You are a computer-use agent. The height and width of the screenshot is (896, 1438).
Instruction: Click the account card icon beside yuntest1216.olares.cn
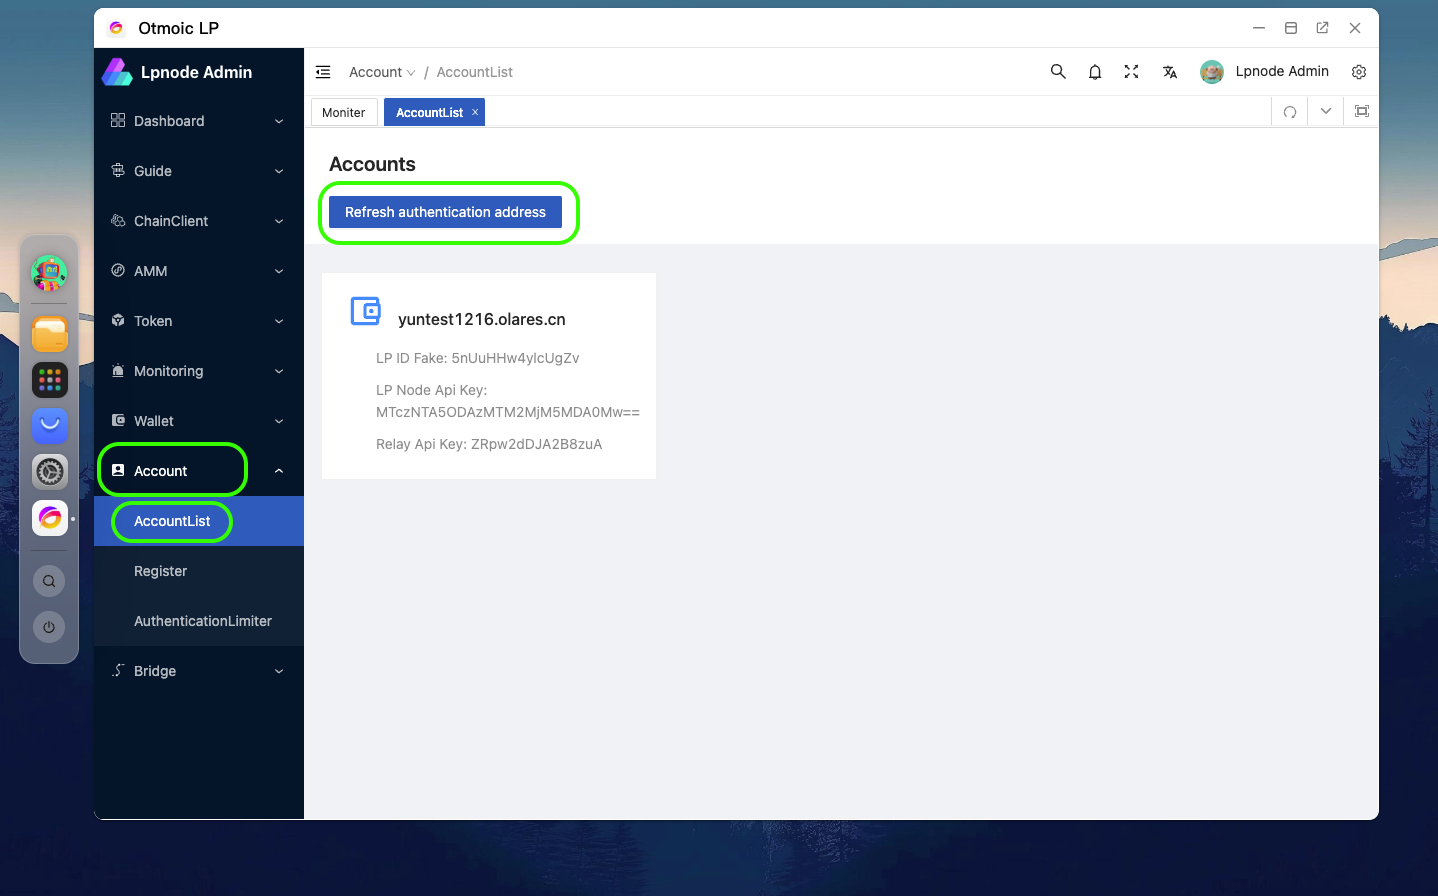point(365,311)
